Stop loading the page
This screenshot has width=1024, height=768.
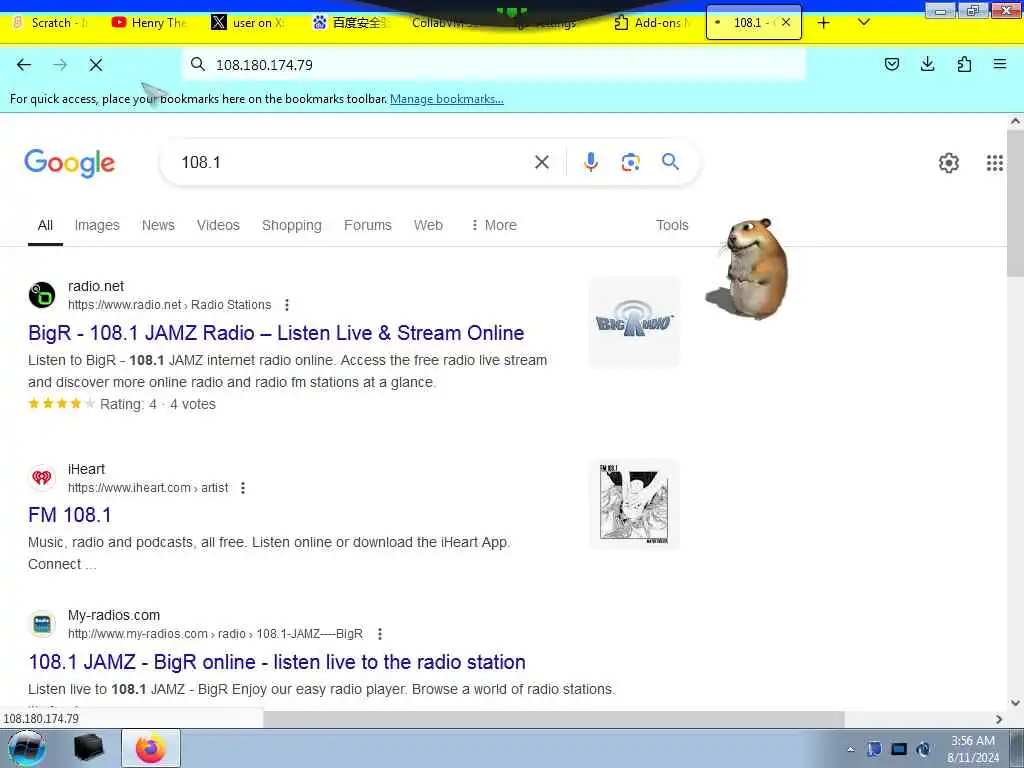95,65
